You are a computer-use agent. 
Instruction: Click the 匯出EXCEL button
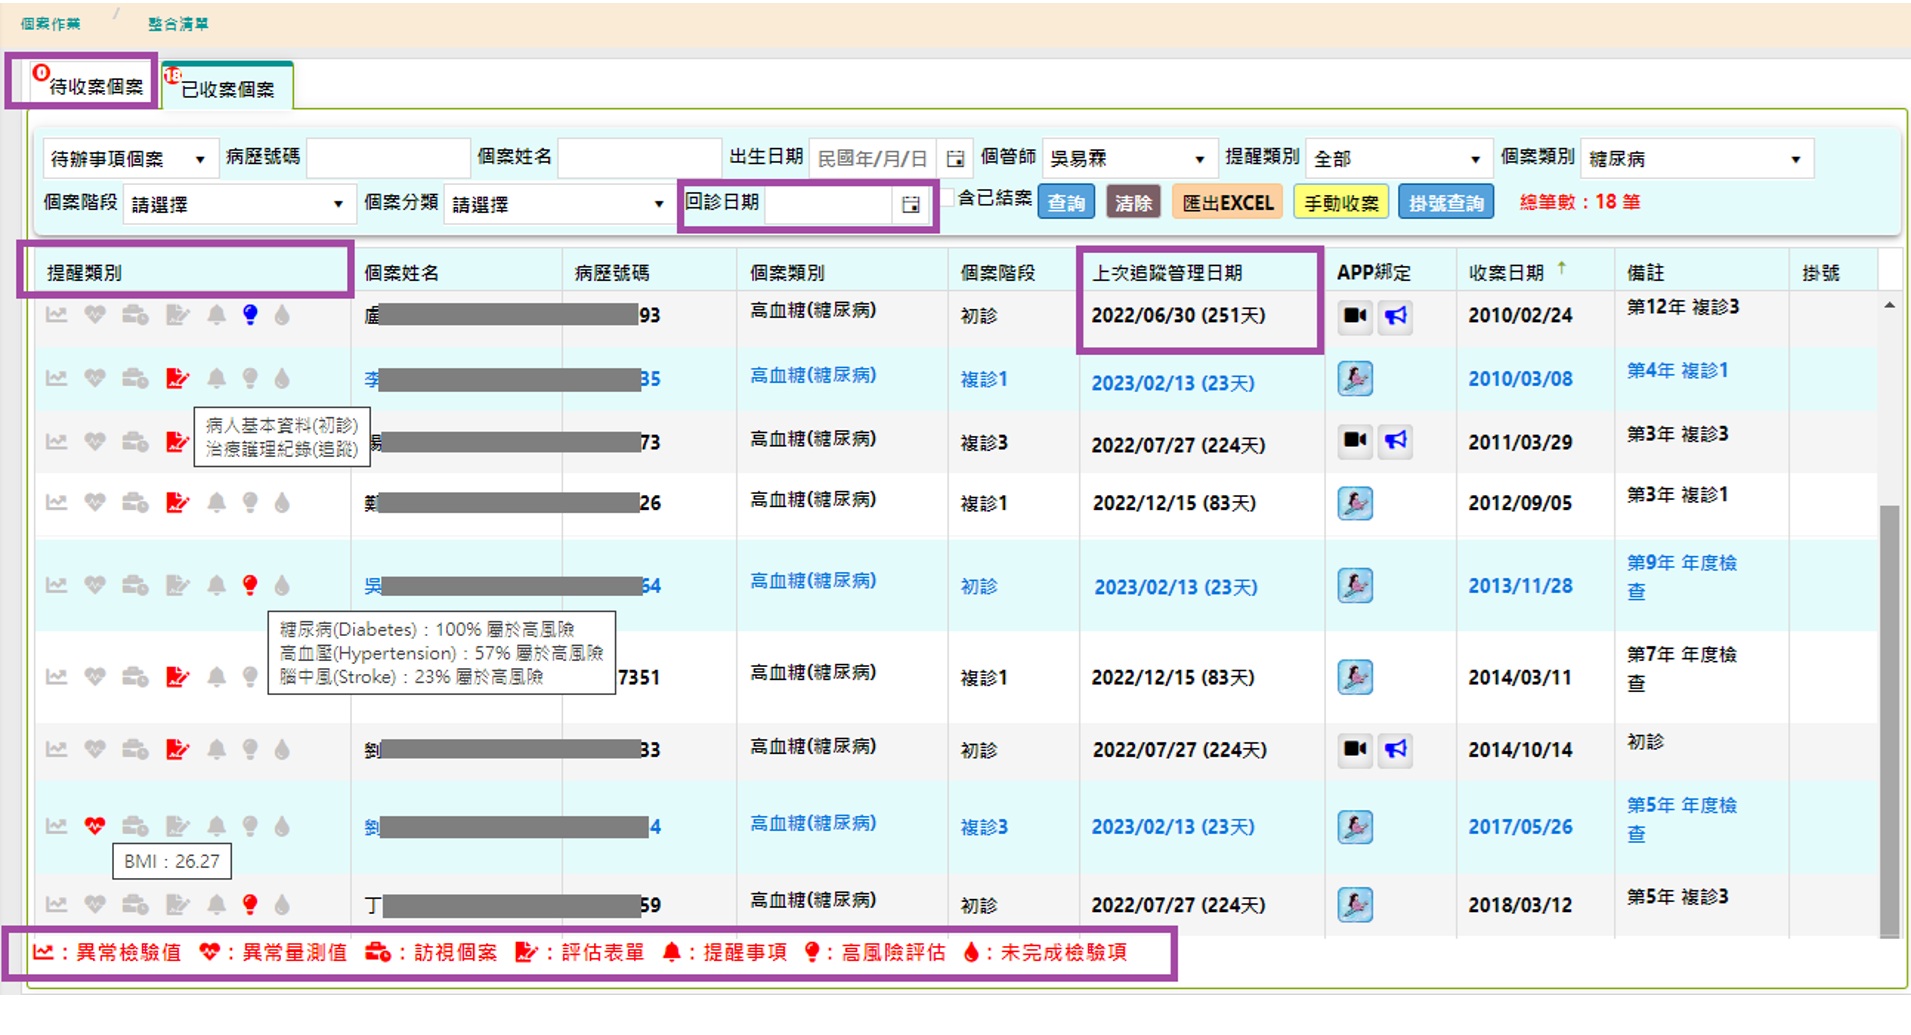click(x=1228, y=203)
